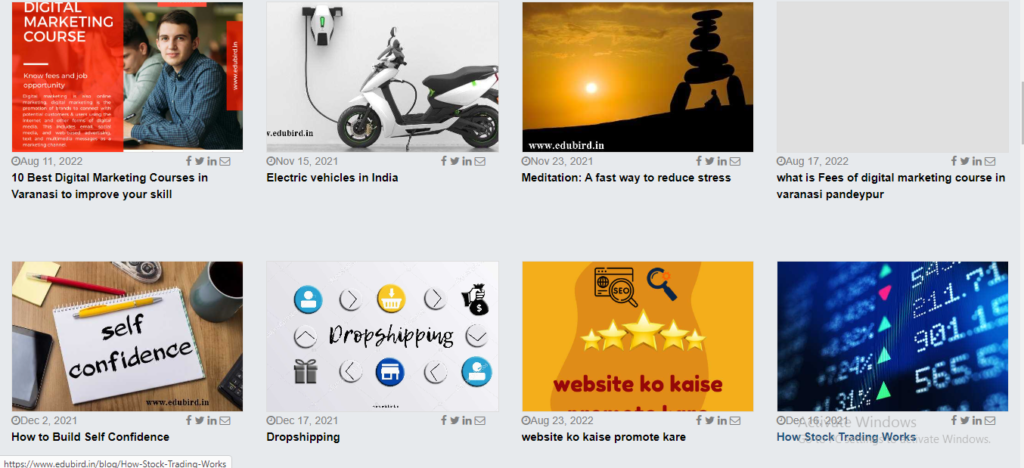Screen dimensions: 1024x468
Task: Email the Fees of digital marketing post
Action: 990,161
